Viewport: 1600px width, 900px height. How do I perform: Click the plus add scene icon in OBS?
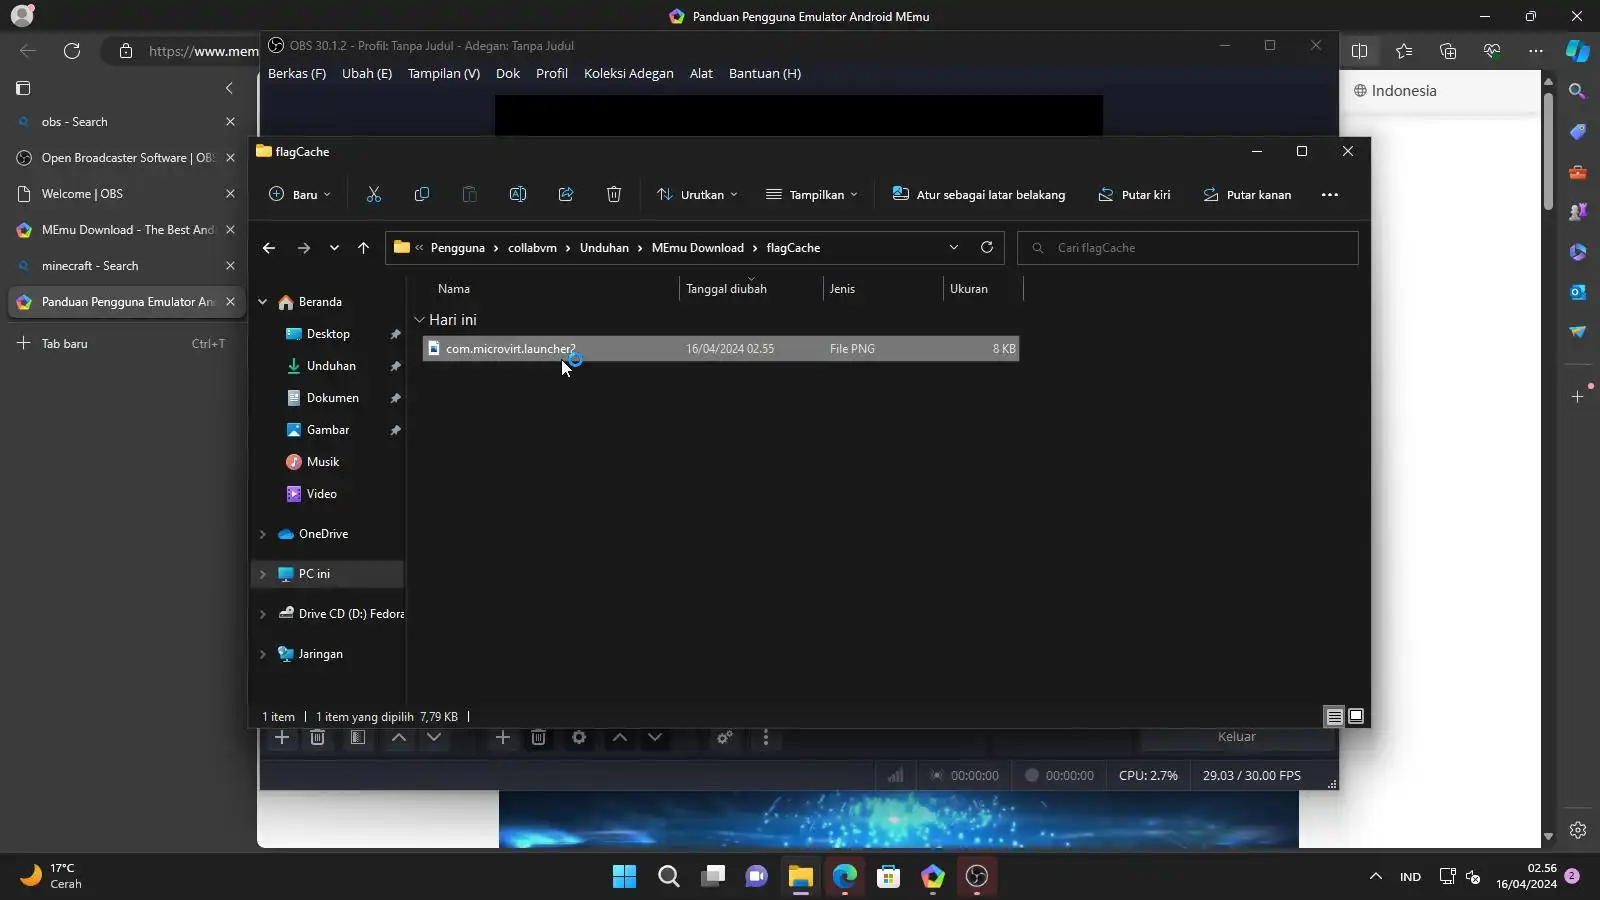coord(282,738)
